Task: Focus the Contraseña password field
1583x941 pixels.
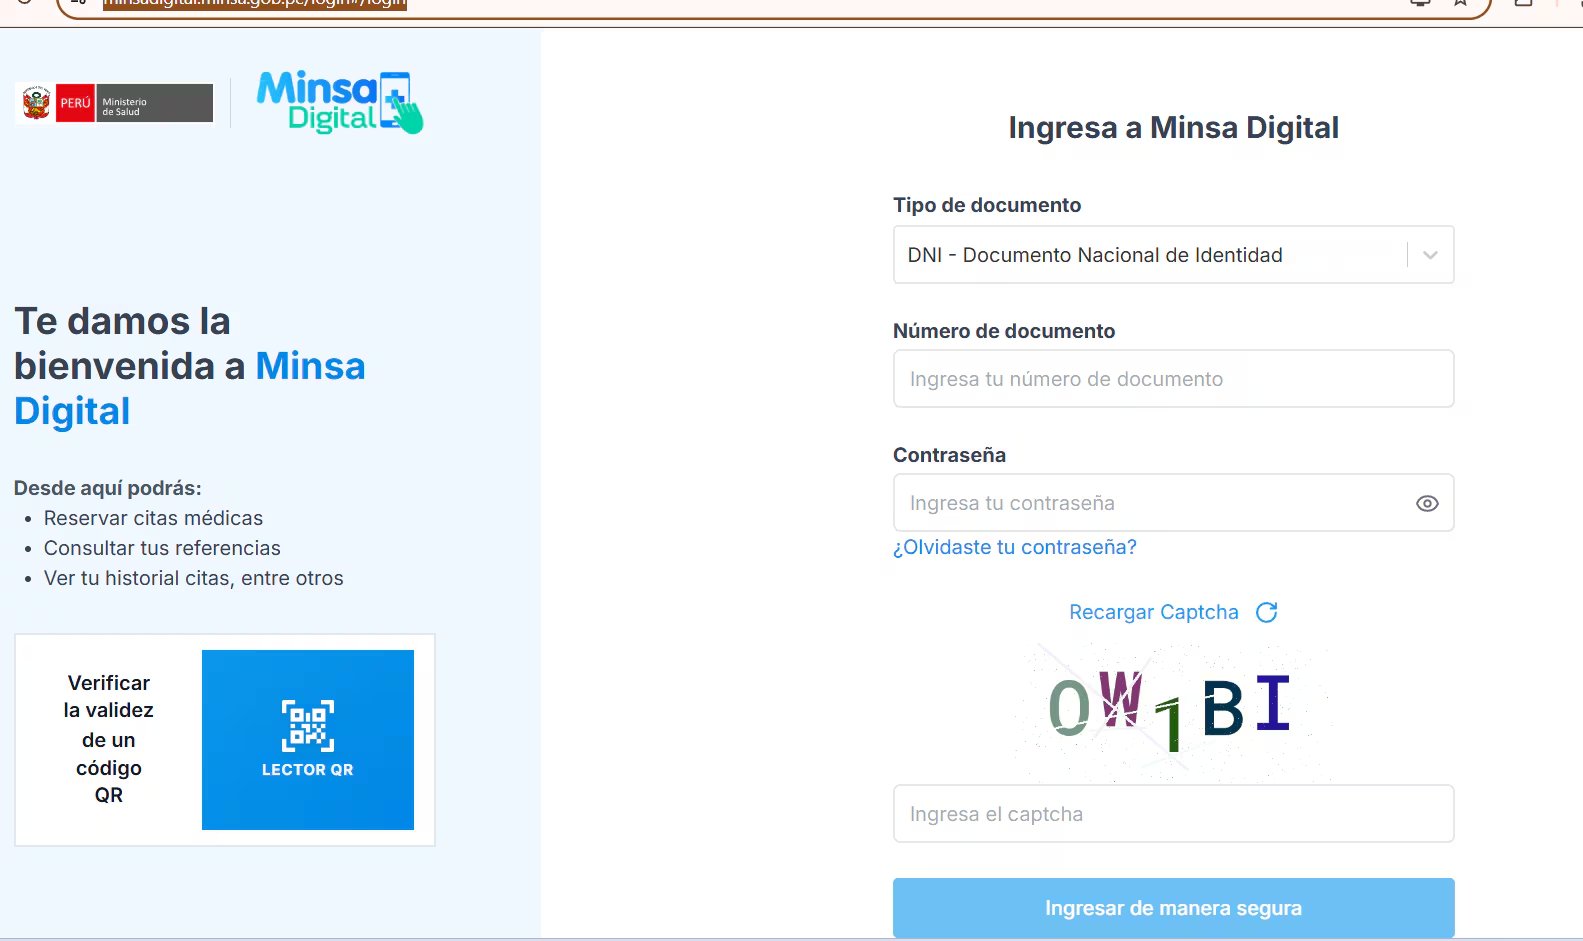Action: click(1173, 503)
